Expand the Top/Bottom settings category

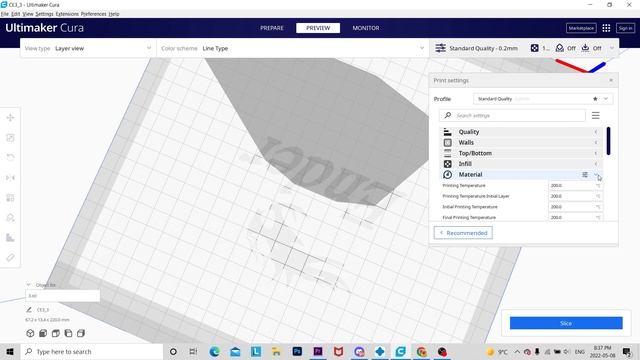pos(522,153)
